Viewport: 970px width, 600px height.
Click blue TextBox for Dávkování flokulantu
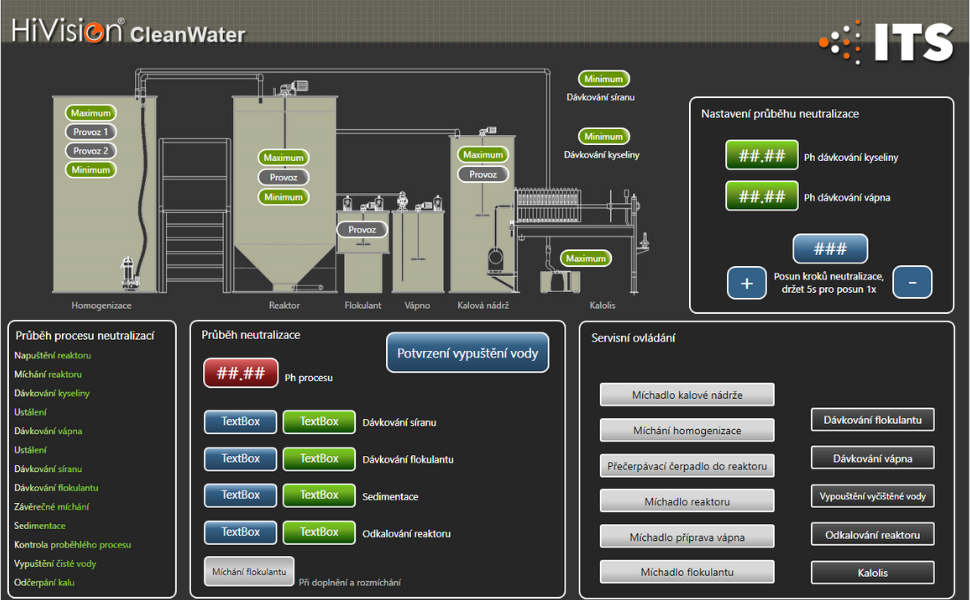(x=241, y=458)
